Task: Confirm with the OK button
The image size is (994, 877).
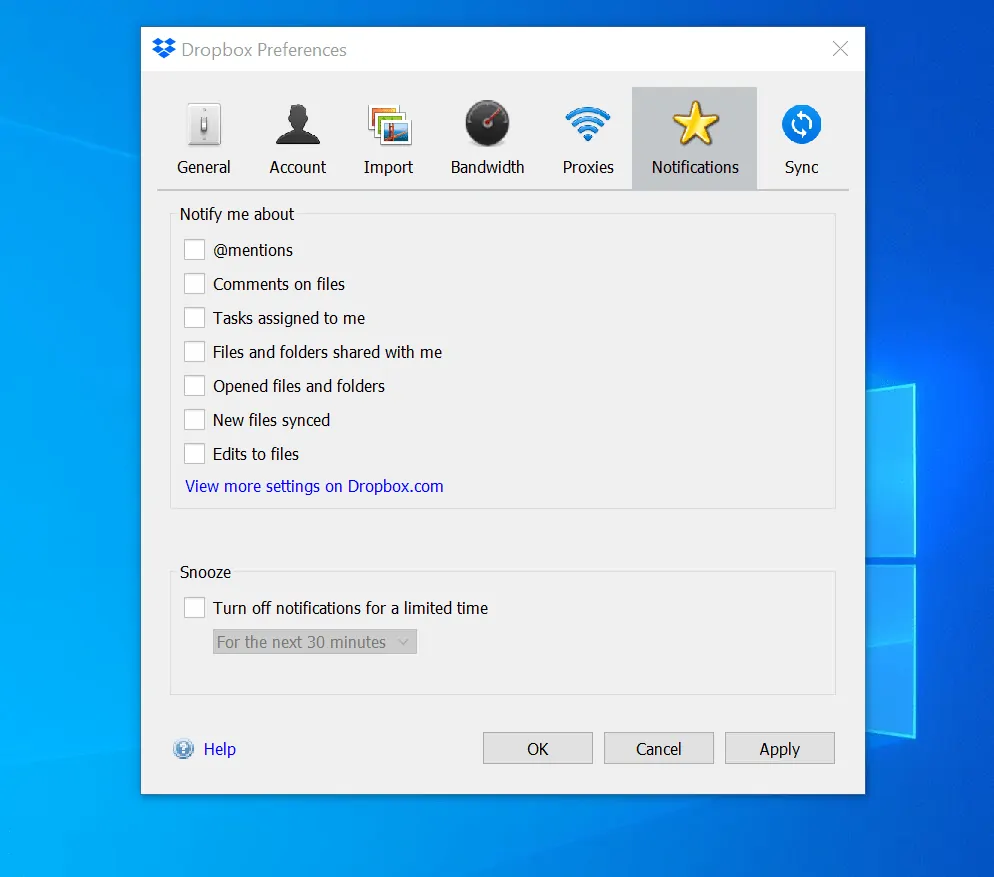Action: tap(538, 748)
